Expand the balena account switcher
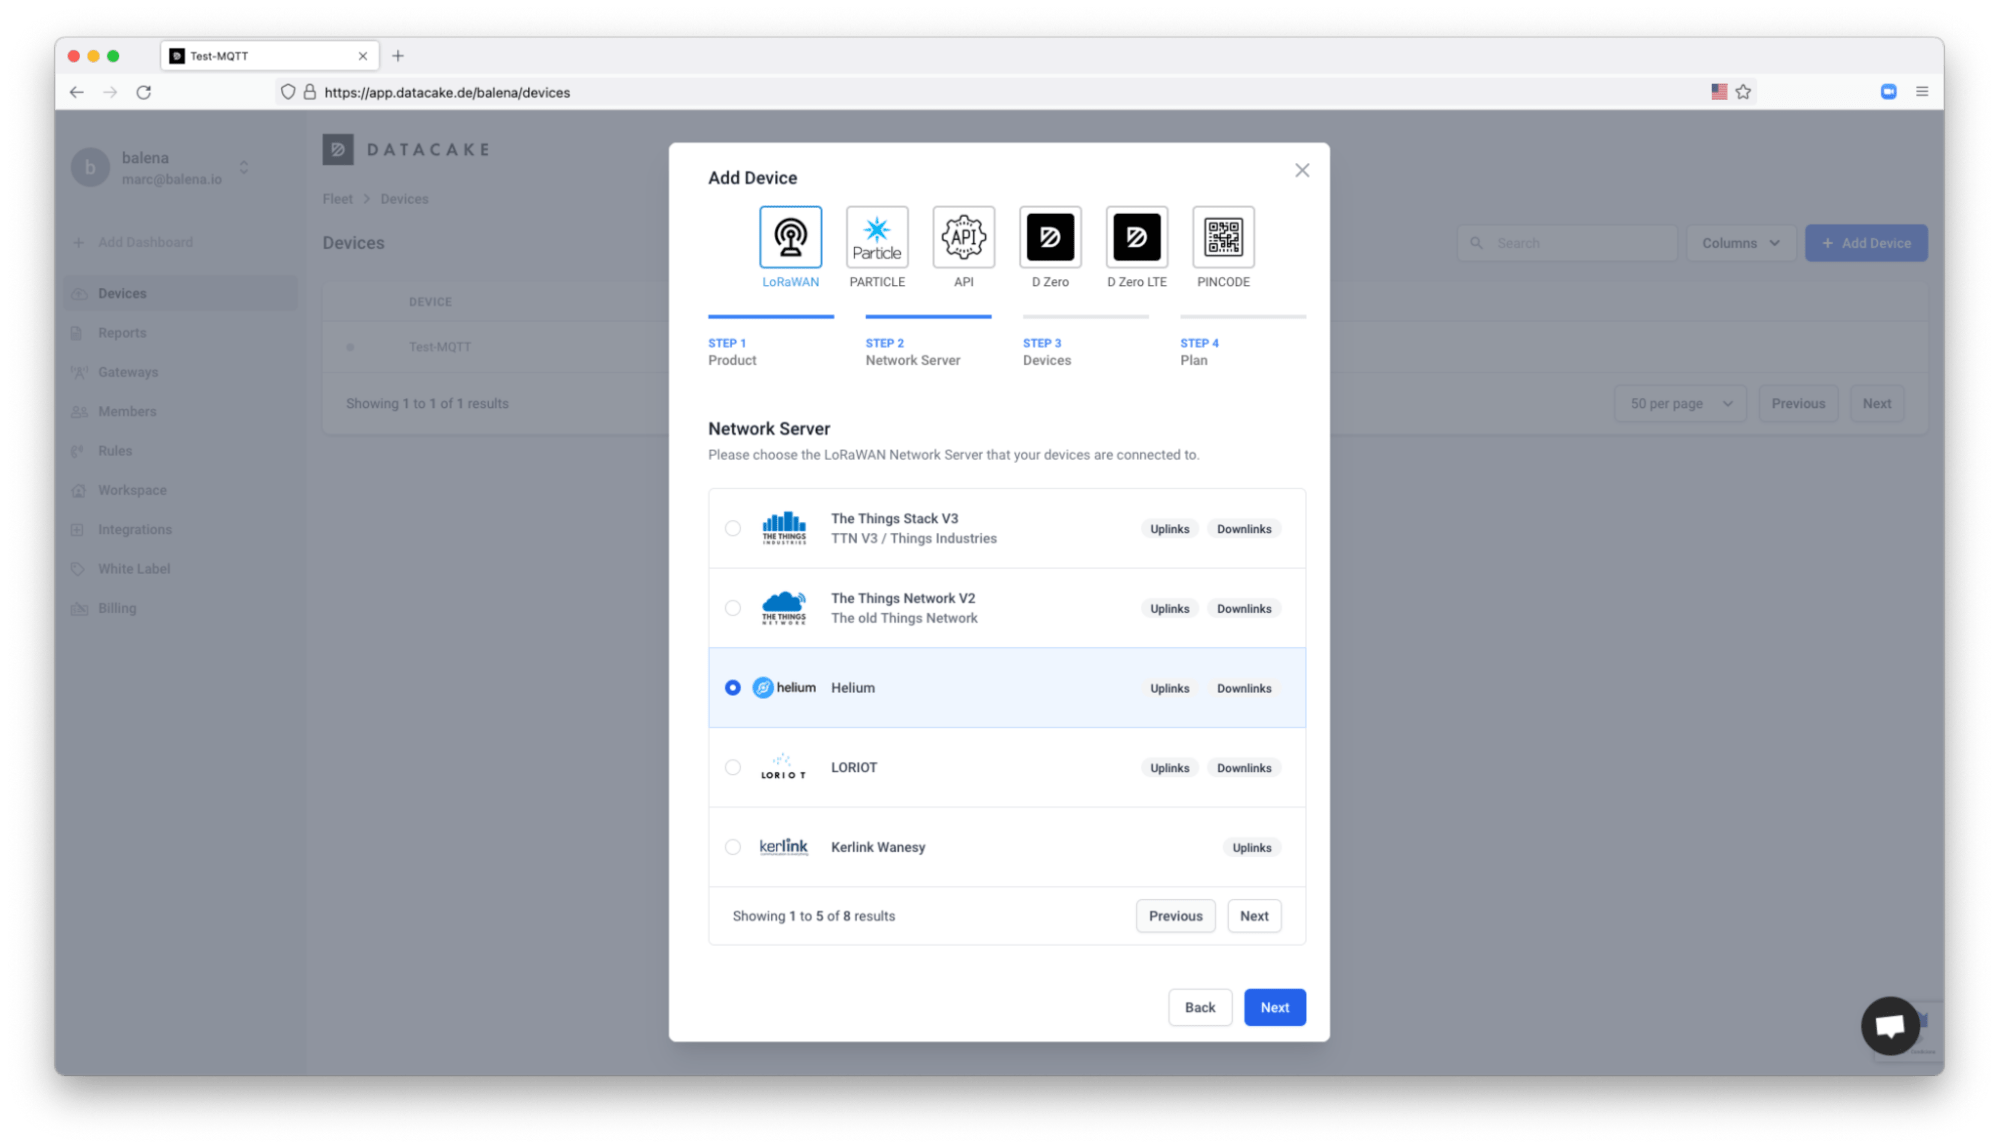The width and height of the screenshot is (1999, 1148). [243, 167]
